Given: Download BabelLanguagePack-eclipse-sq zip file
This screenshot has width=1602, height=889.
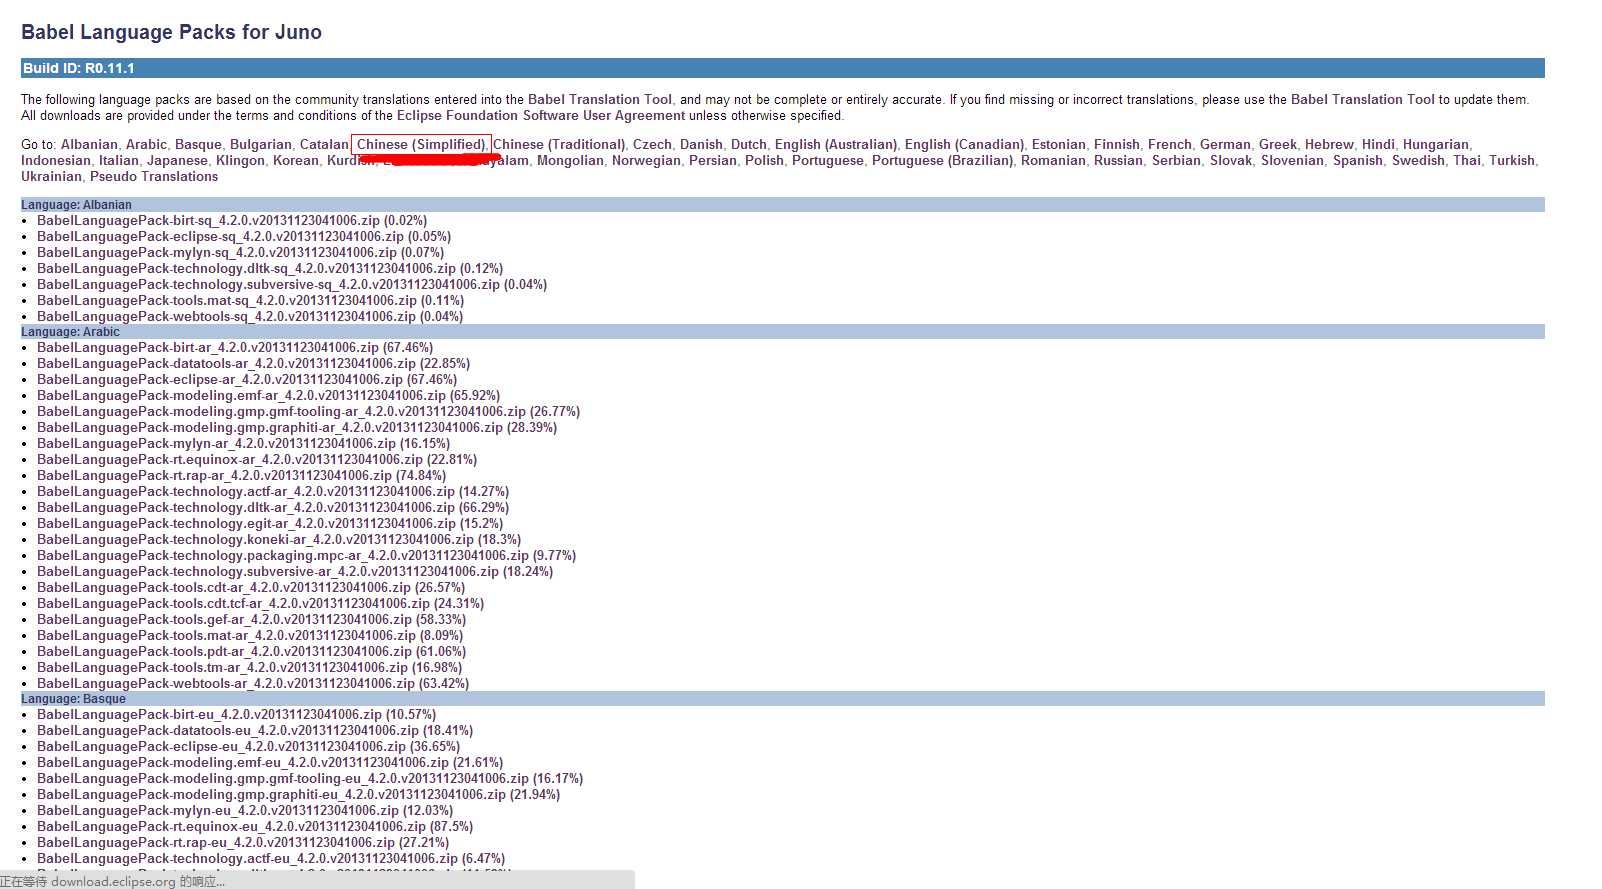Looking at the screenshot, I should click(x=220, y=236).
